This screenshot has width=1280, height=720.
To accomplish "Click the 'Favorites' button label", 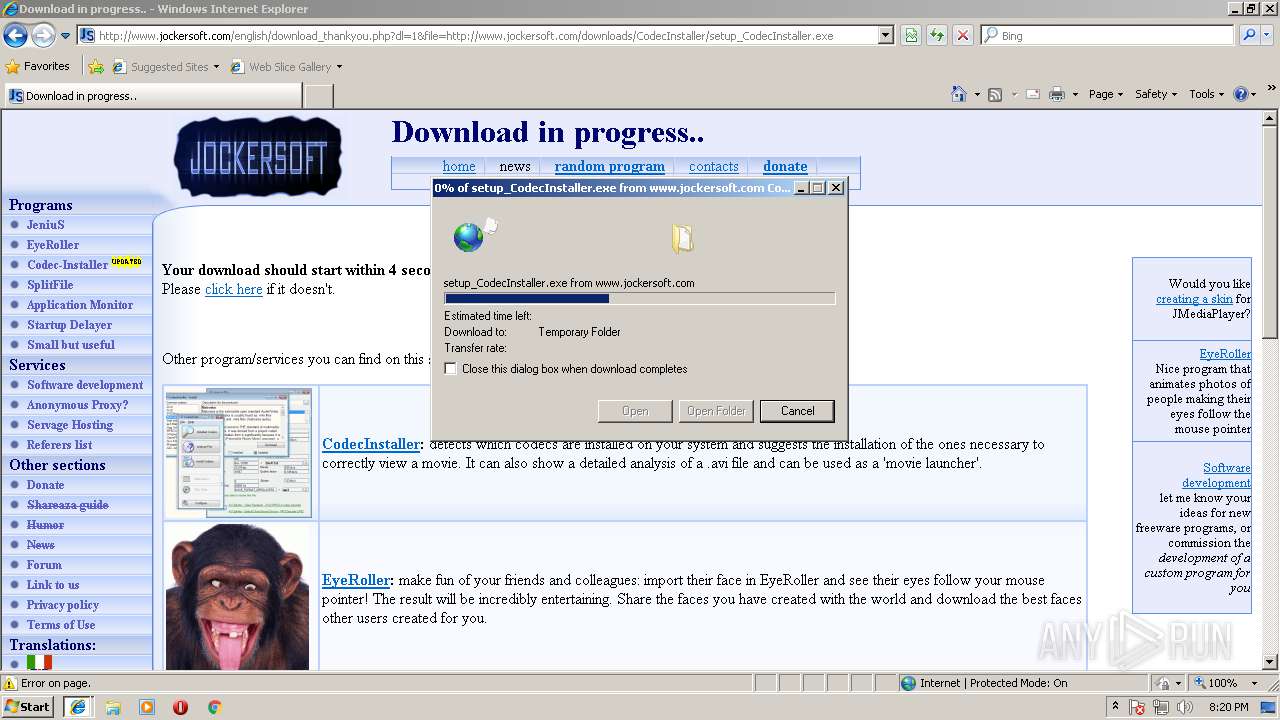I will point(47,67).
